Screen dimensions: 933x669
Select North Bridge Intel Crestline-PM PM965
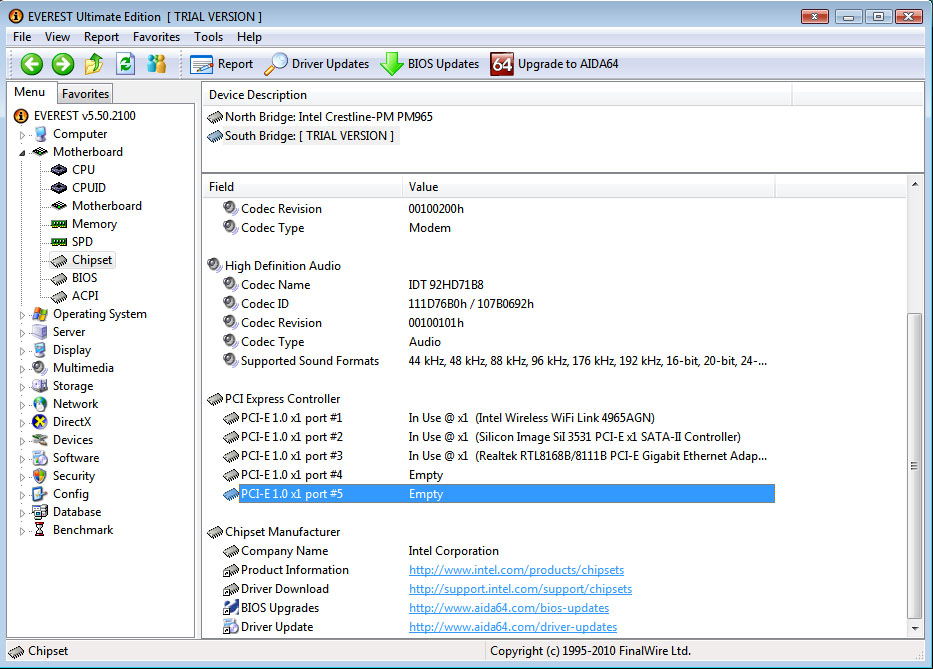click(320, 117)
